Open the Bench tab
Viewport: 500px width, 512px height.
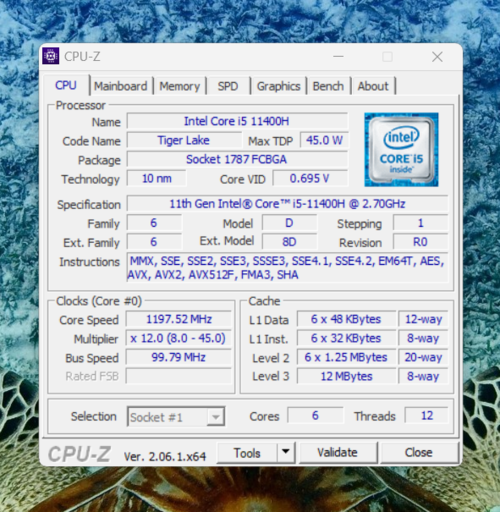[x=328, y=86]
